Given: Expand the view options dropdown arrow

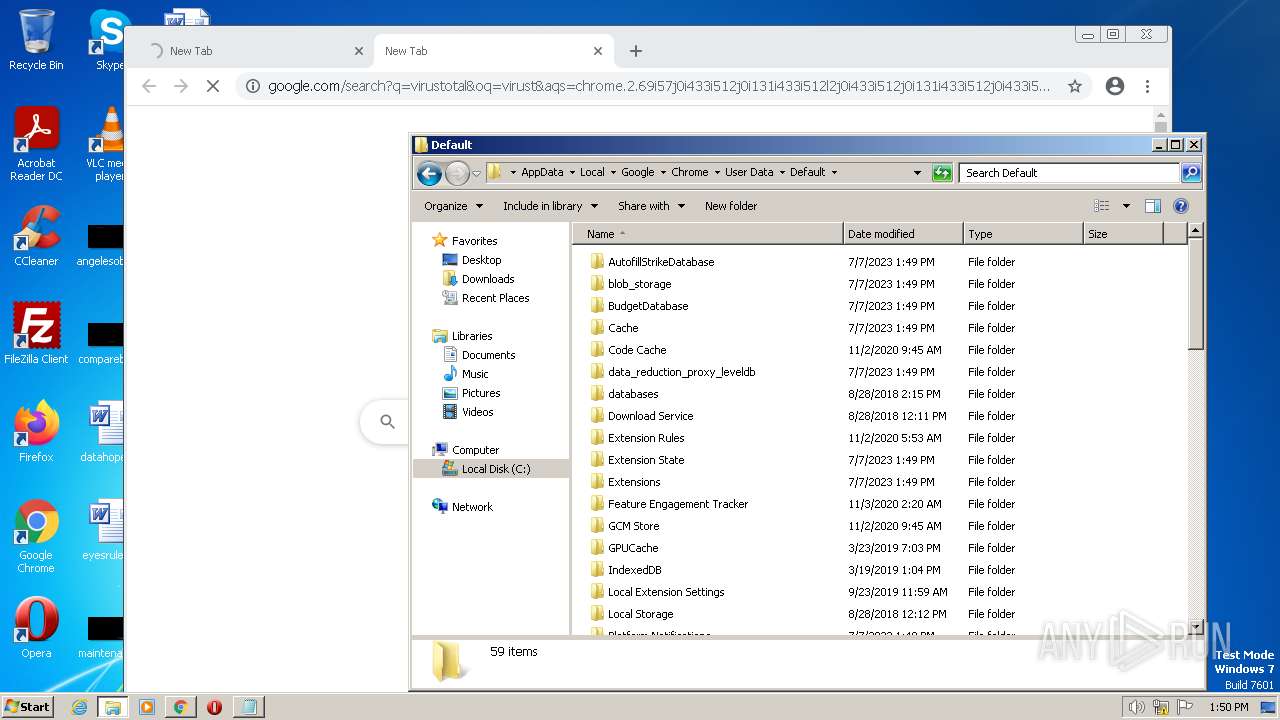Looking at the screenshot, I should coord(1126,206).
